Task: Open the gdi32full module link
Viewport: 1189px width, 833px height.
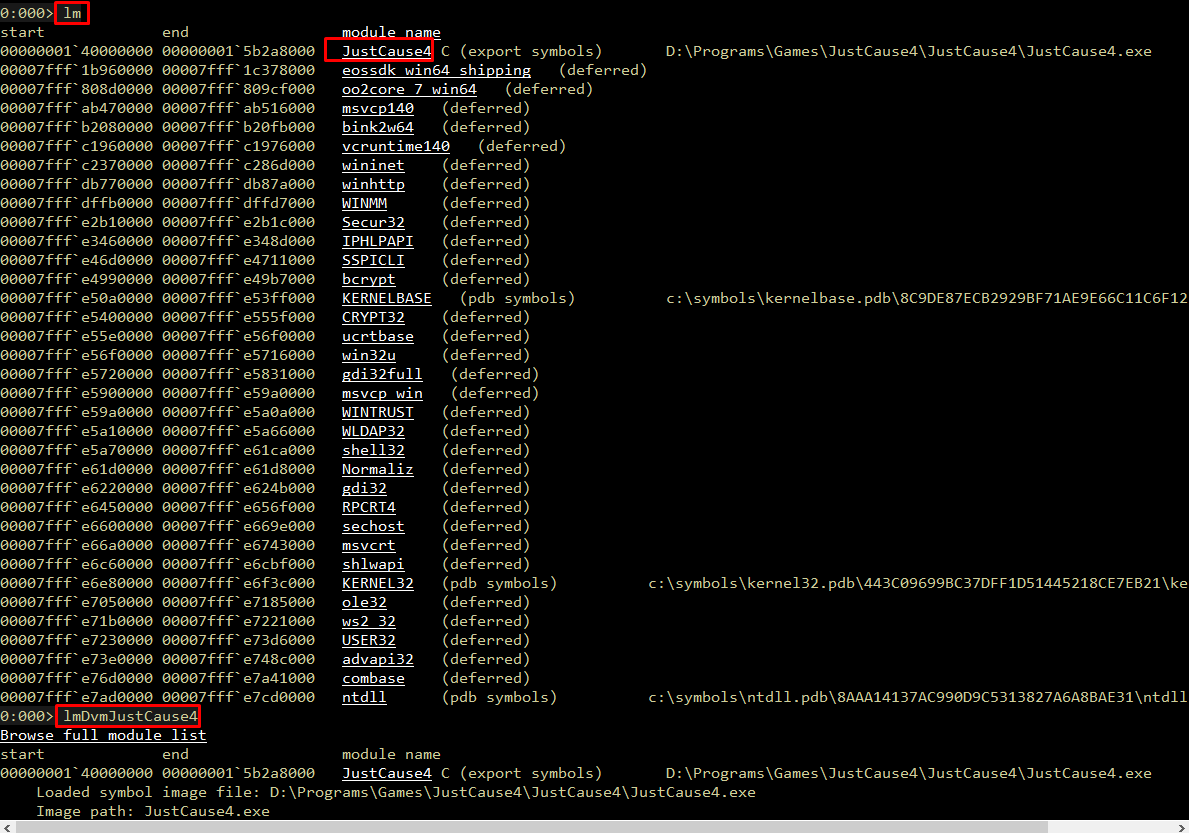Action: pyautogui.click(x=382, y=374)
